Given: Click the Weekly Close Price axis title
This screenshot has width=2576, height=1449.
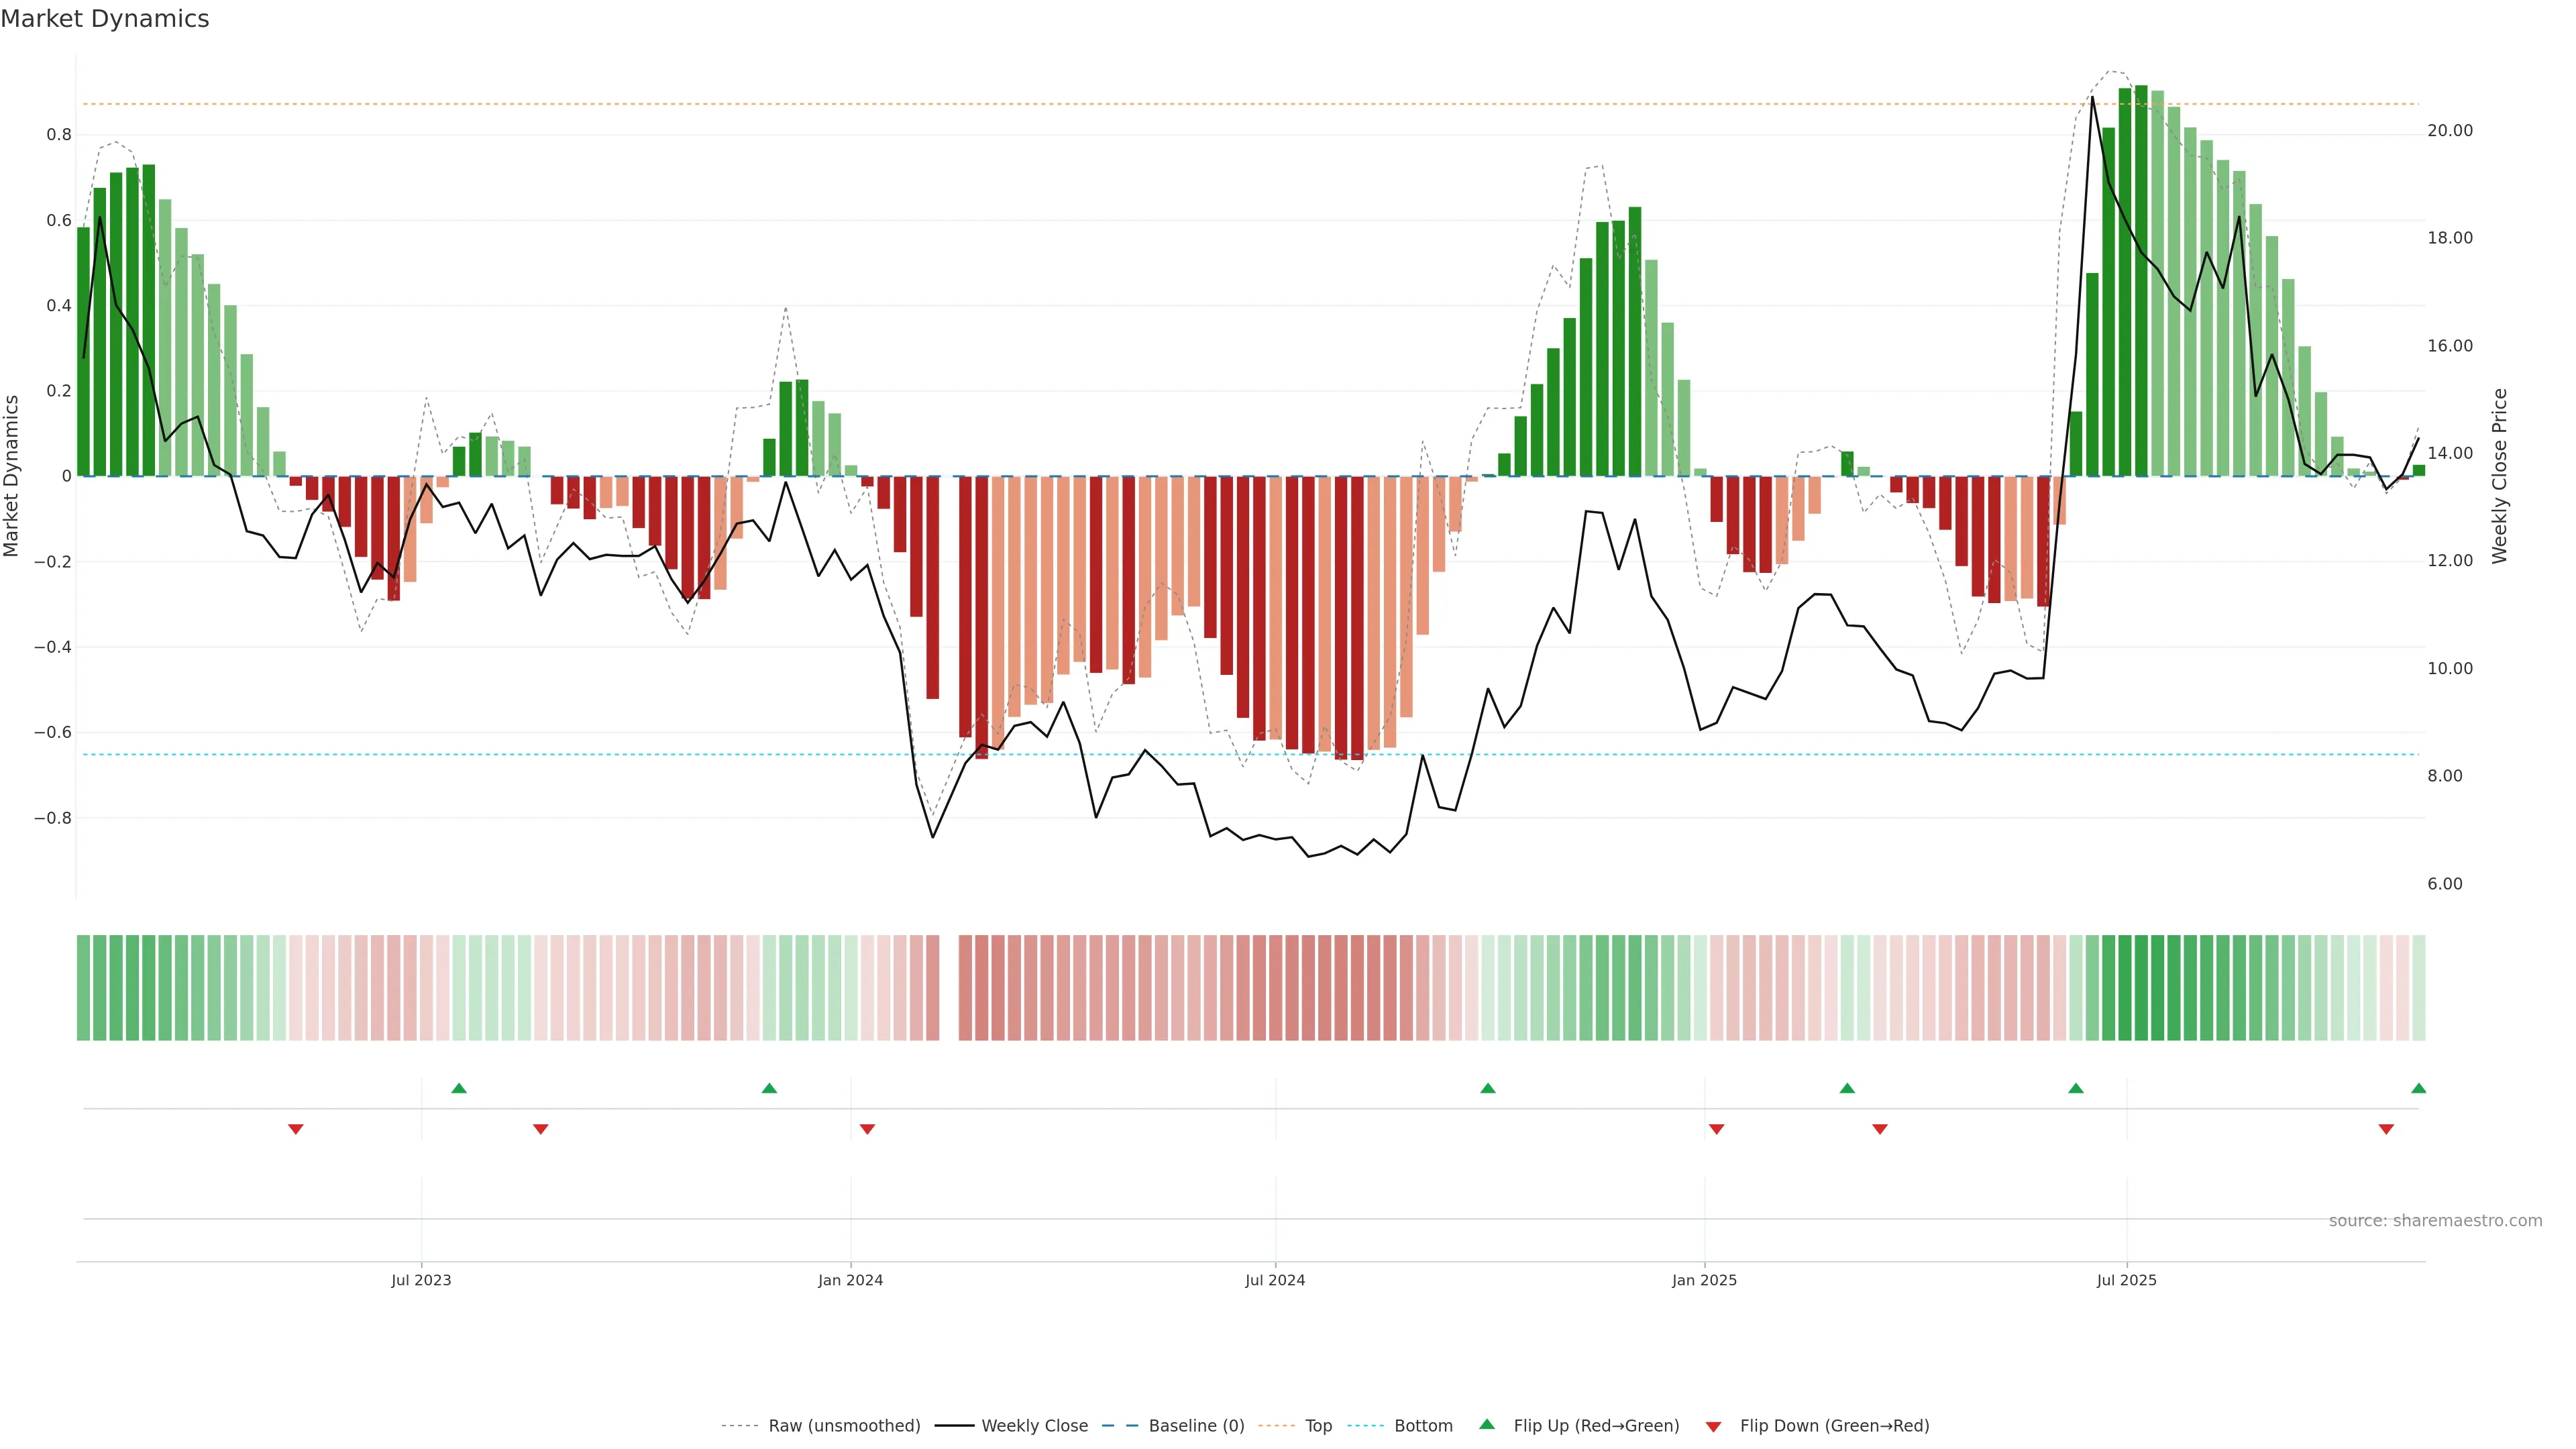Looking at the screenshot, I should coord(2500,476).
